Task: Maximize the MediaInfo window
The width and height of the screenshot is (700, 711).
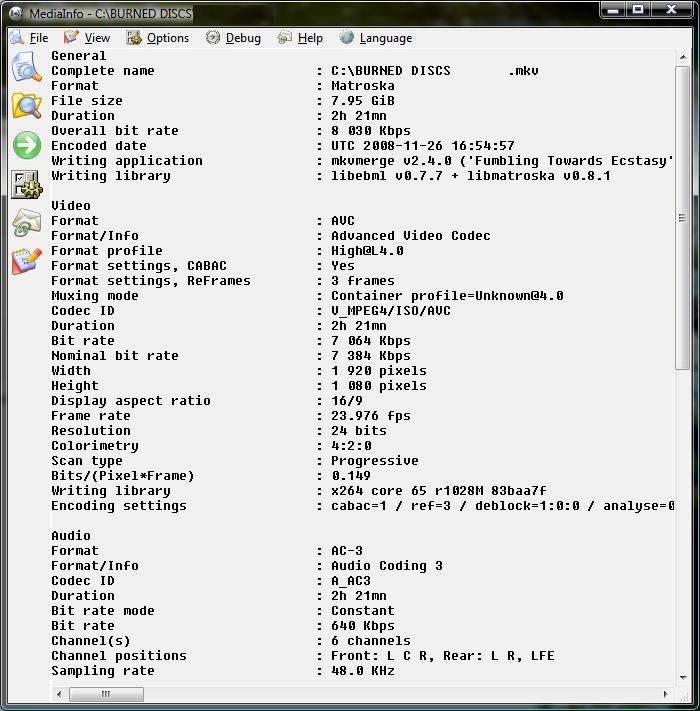Action: click(x=638, y=10)
